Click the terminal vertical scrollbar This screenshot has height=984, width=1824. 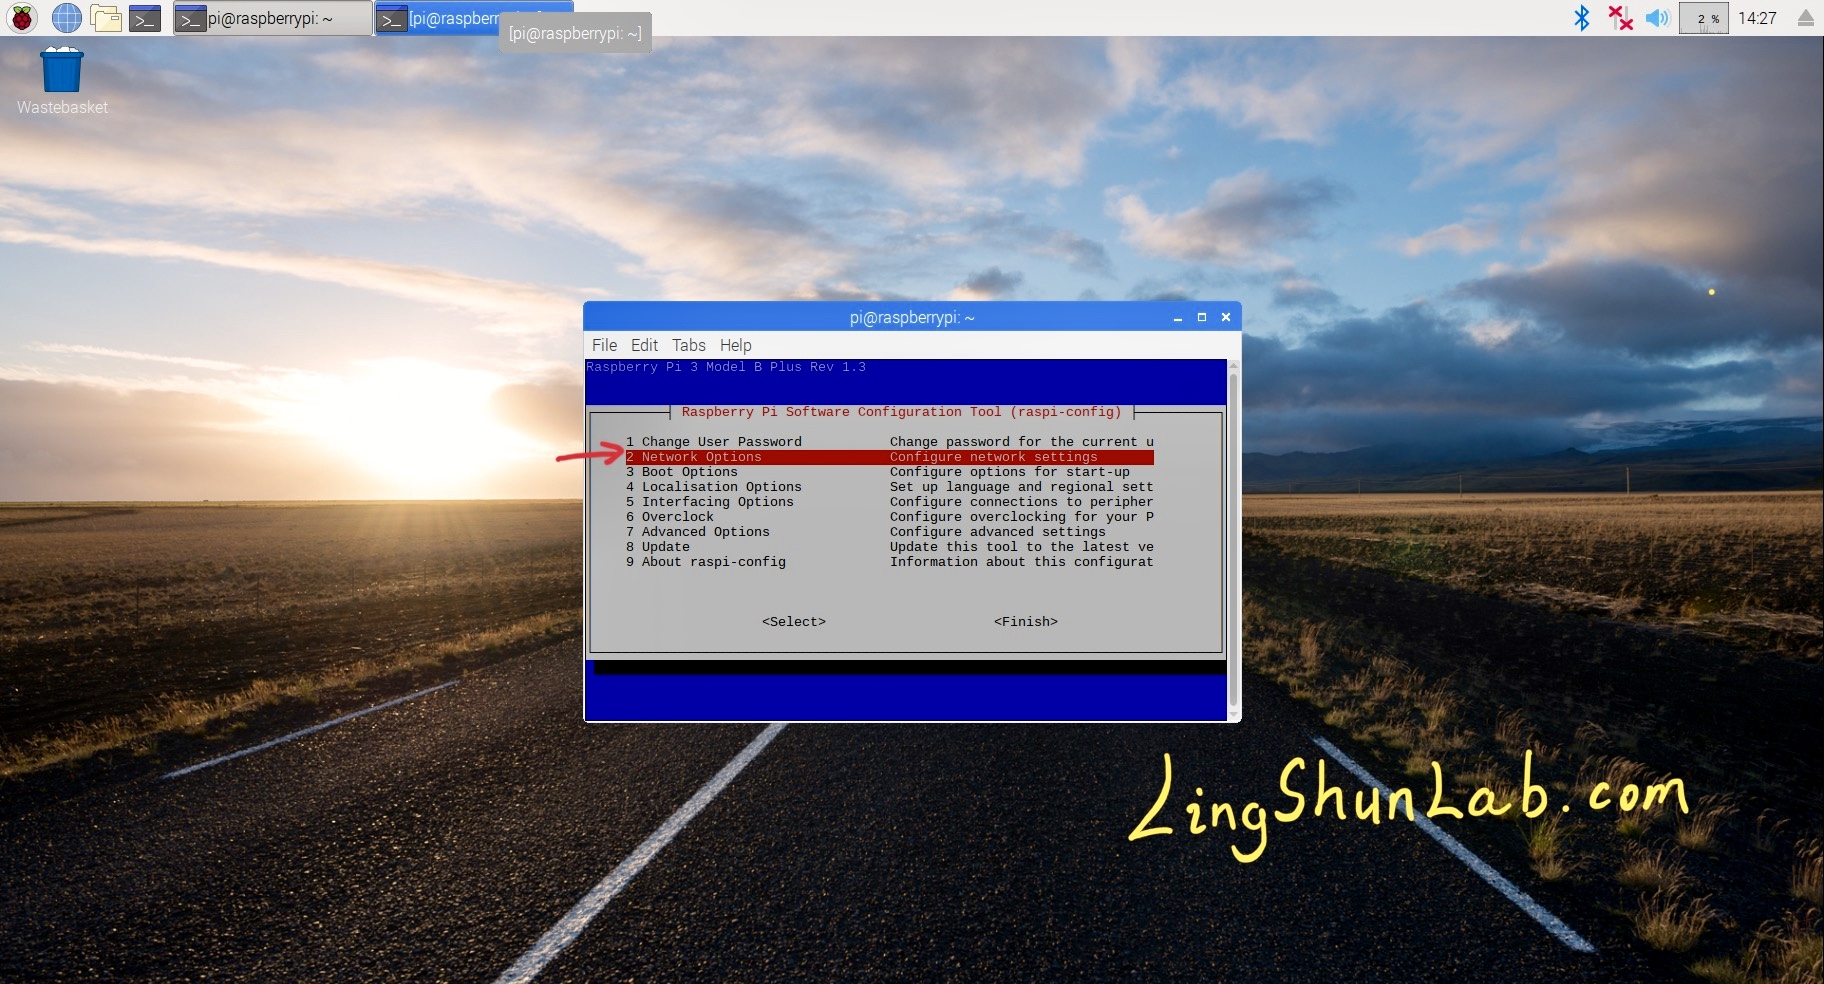1233,540
